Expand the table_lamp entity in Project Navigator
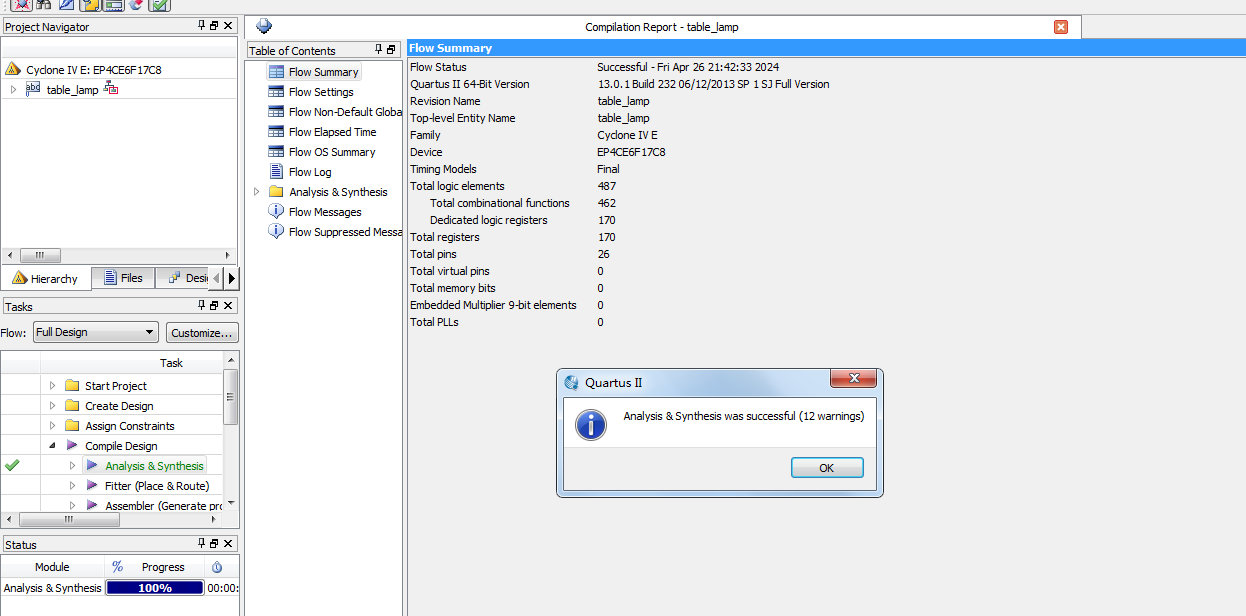Screen dimensions: 1246x616 pos(13,90)
